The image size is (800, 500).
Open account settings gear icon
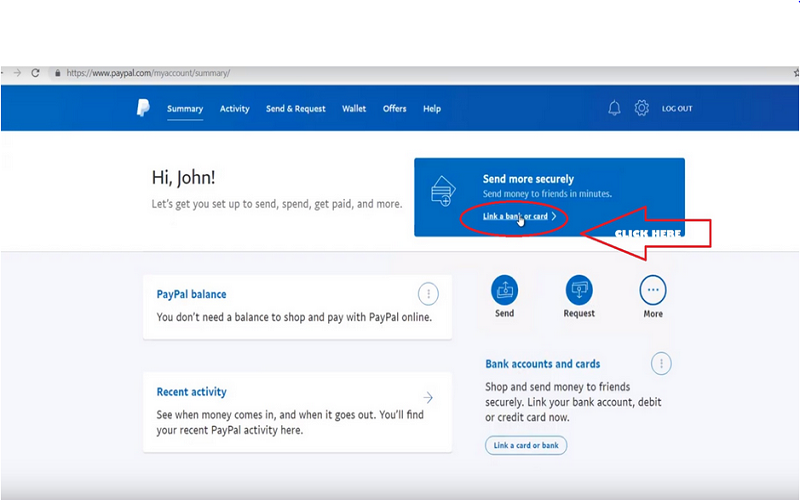641,108
